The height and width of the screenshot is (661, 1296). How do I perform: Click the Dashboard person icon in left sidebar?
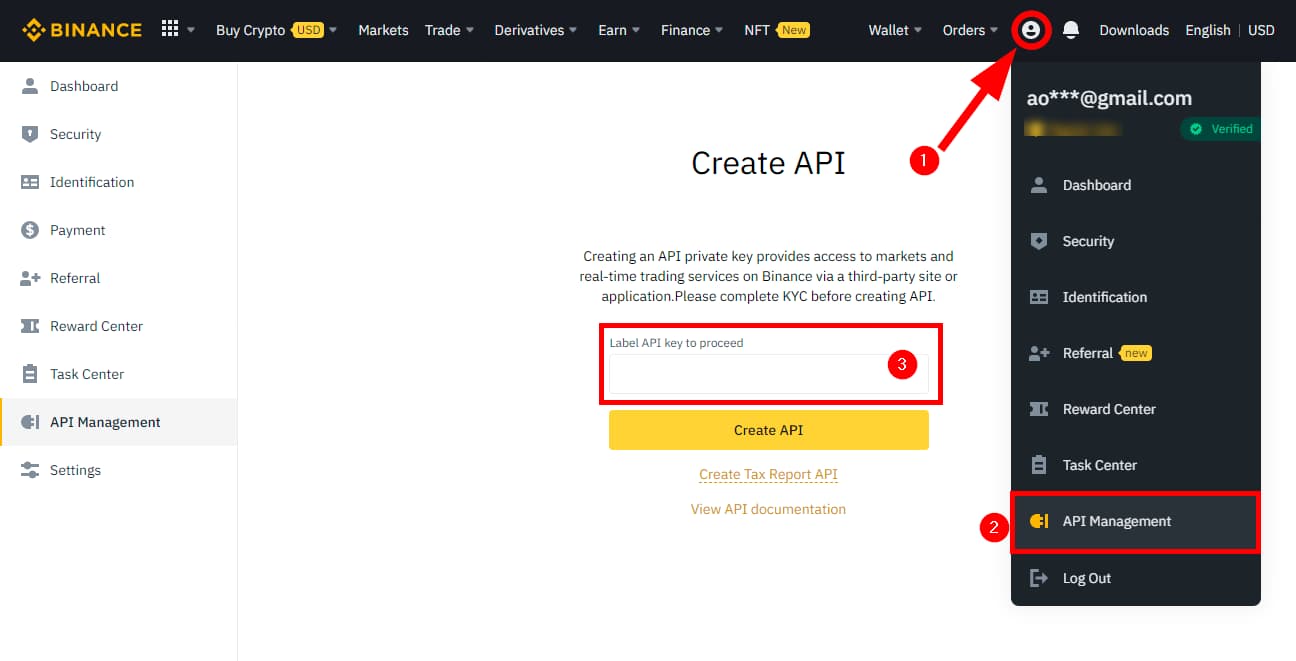30,86
